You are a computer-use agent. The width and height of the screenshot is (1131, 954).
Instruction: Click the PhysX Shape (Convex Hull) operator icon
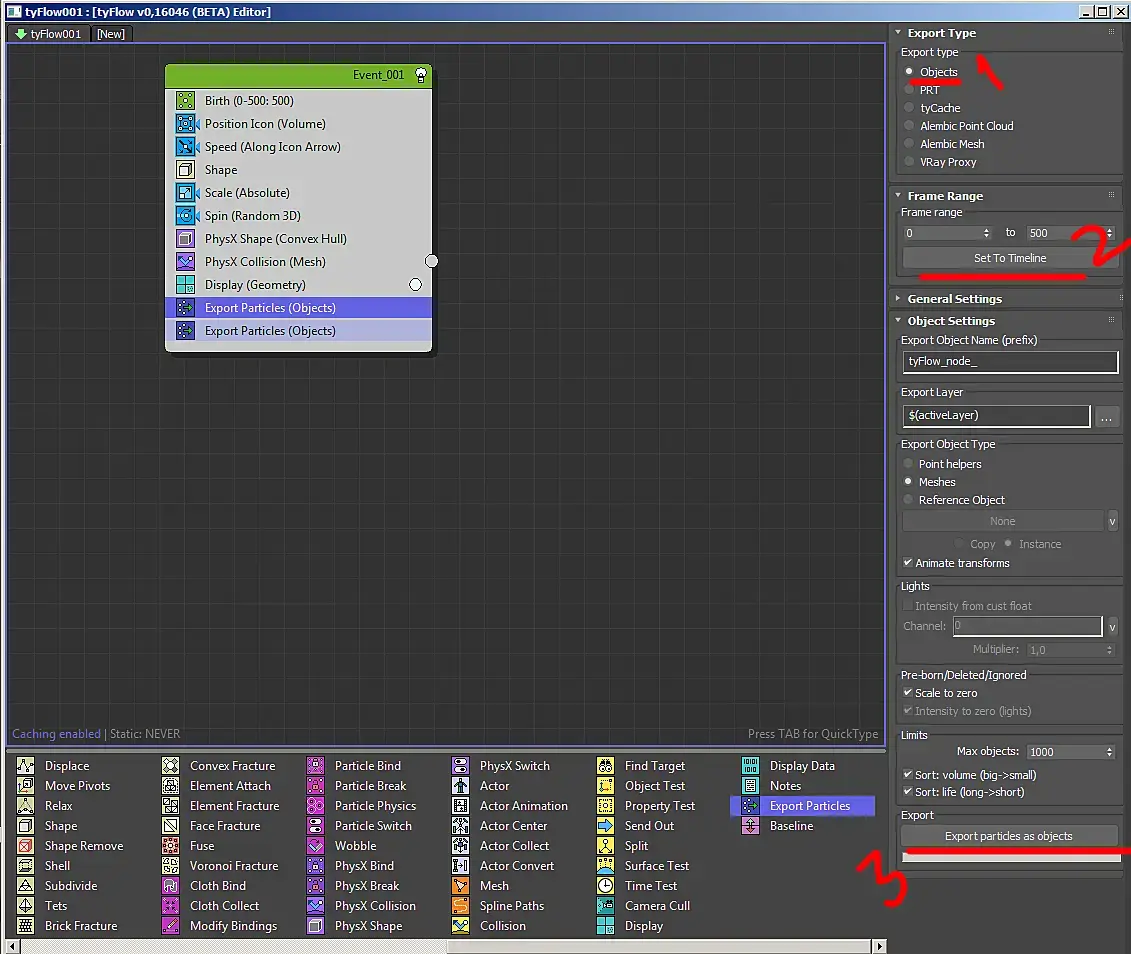(x=185, y=239)
